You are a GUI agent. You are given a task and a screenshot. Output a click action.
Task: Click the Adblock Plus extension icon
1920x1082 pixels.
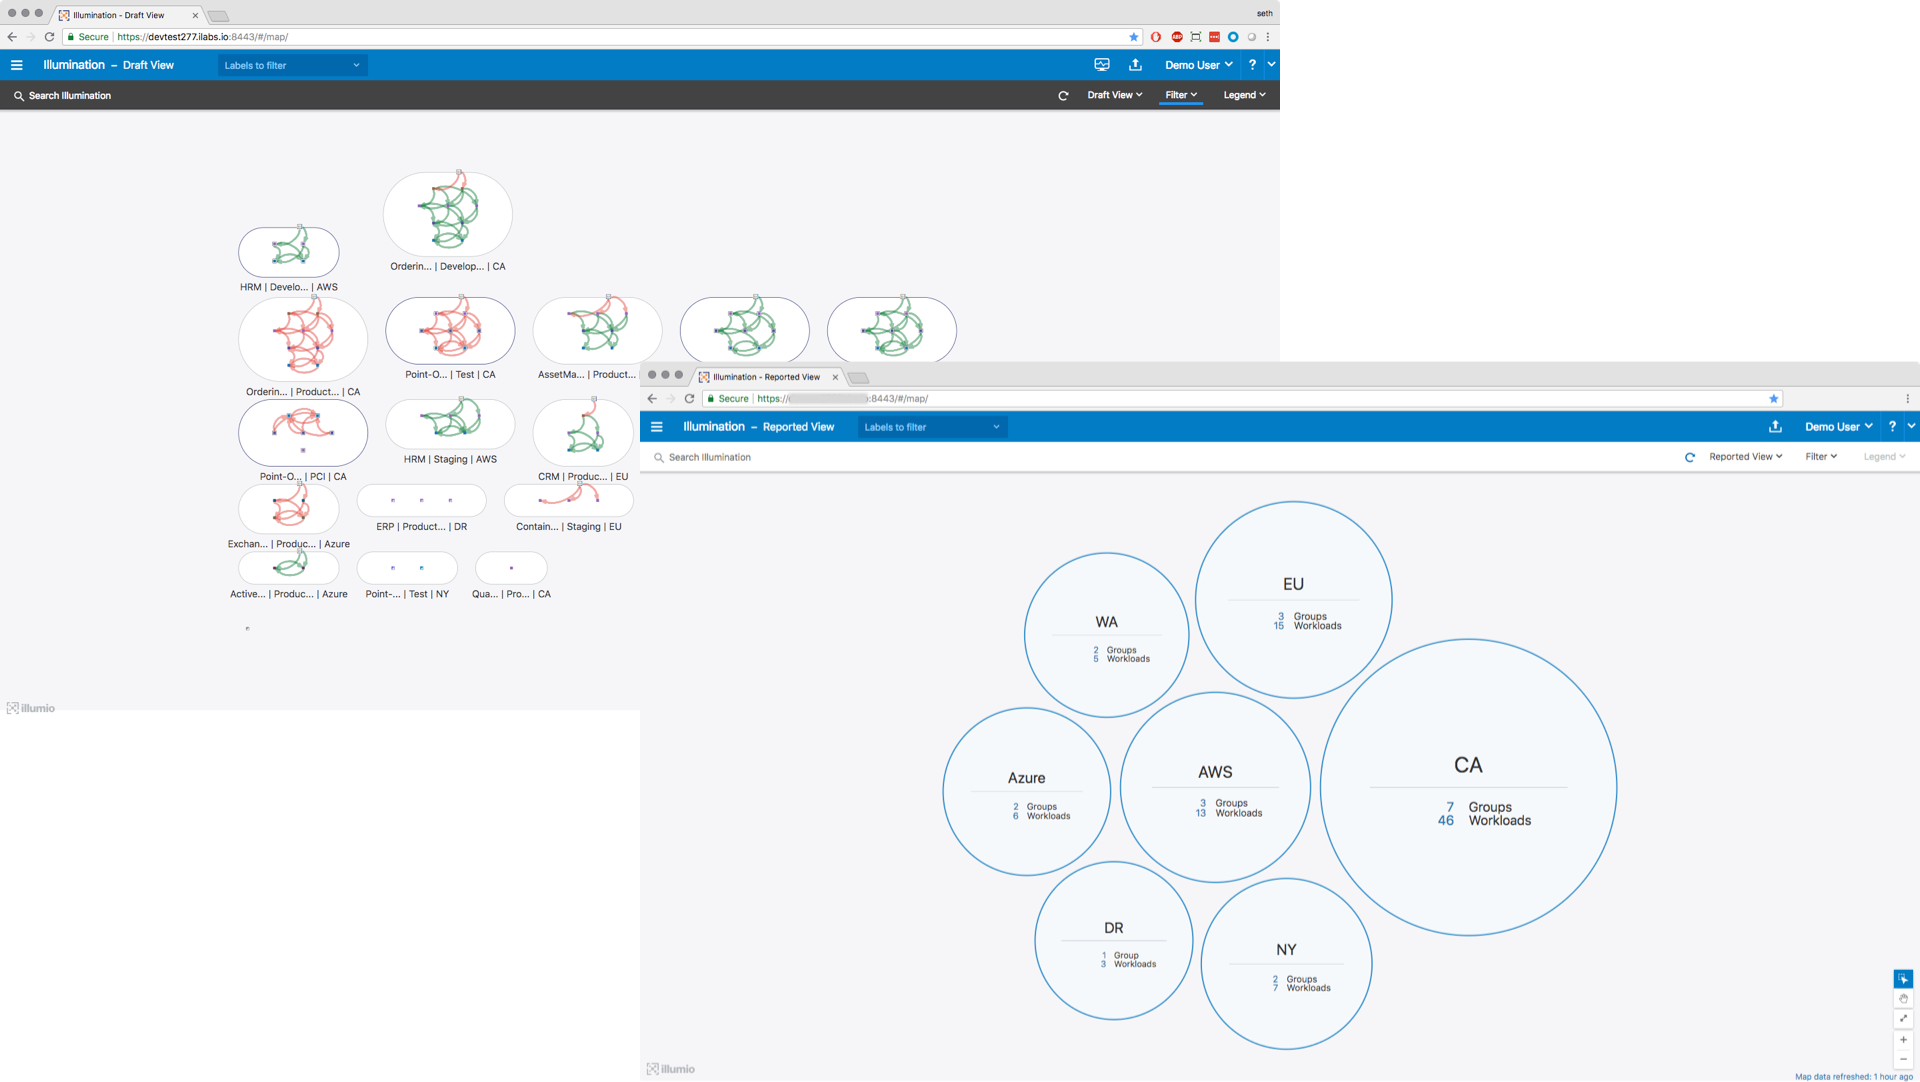click(1177, 37)
